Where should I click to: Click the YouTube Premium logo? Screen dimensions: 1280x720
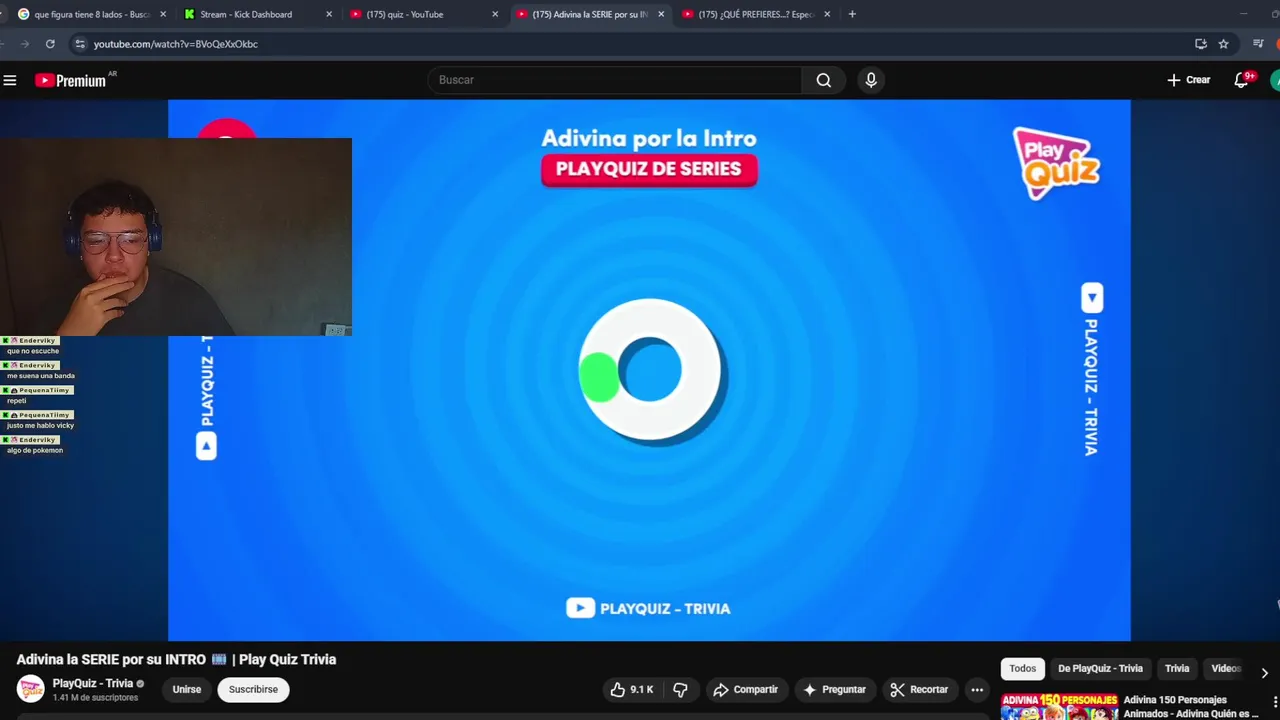point(70,80)
